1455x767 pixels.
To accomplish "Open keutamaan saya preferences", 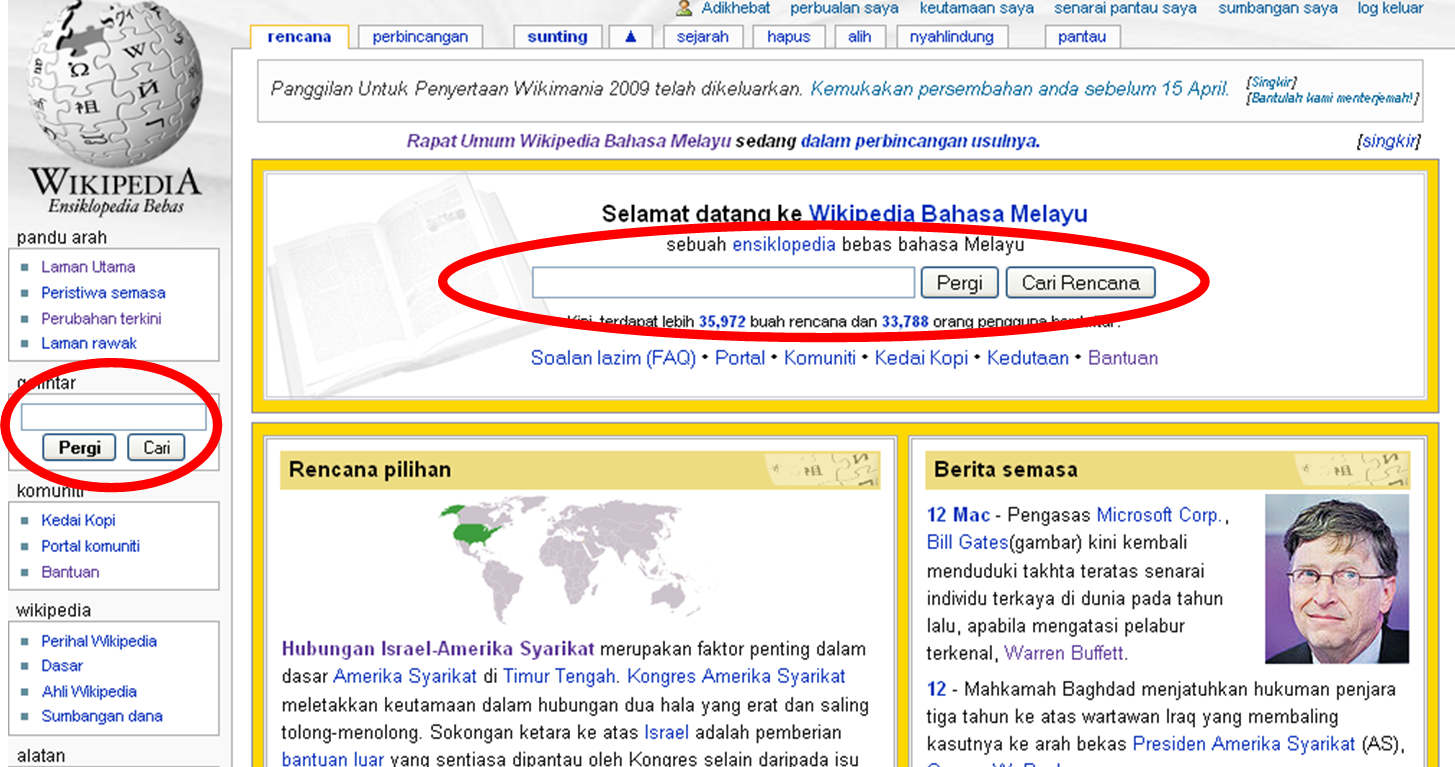I will point(976,8).
